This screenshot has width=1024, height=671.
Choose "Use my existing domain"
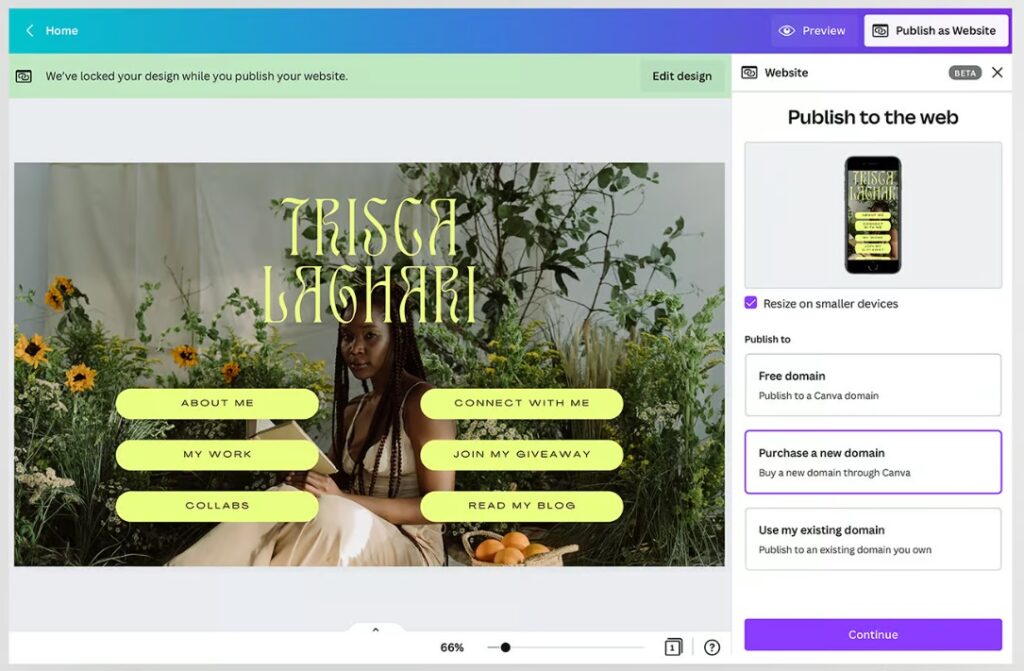[872, 539]
